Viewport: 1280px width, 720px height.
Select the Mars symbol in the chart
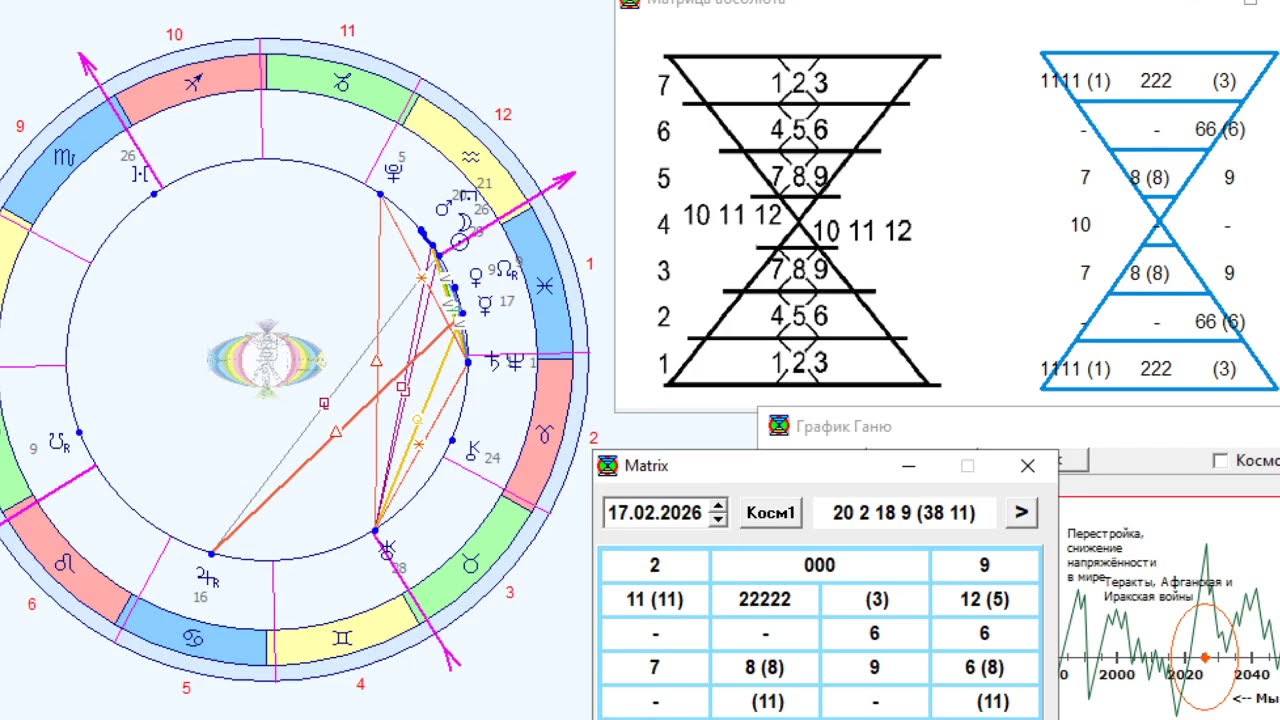tap(444, 208)
